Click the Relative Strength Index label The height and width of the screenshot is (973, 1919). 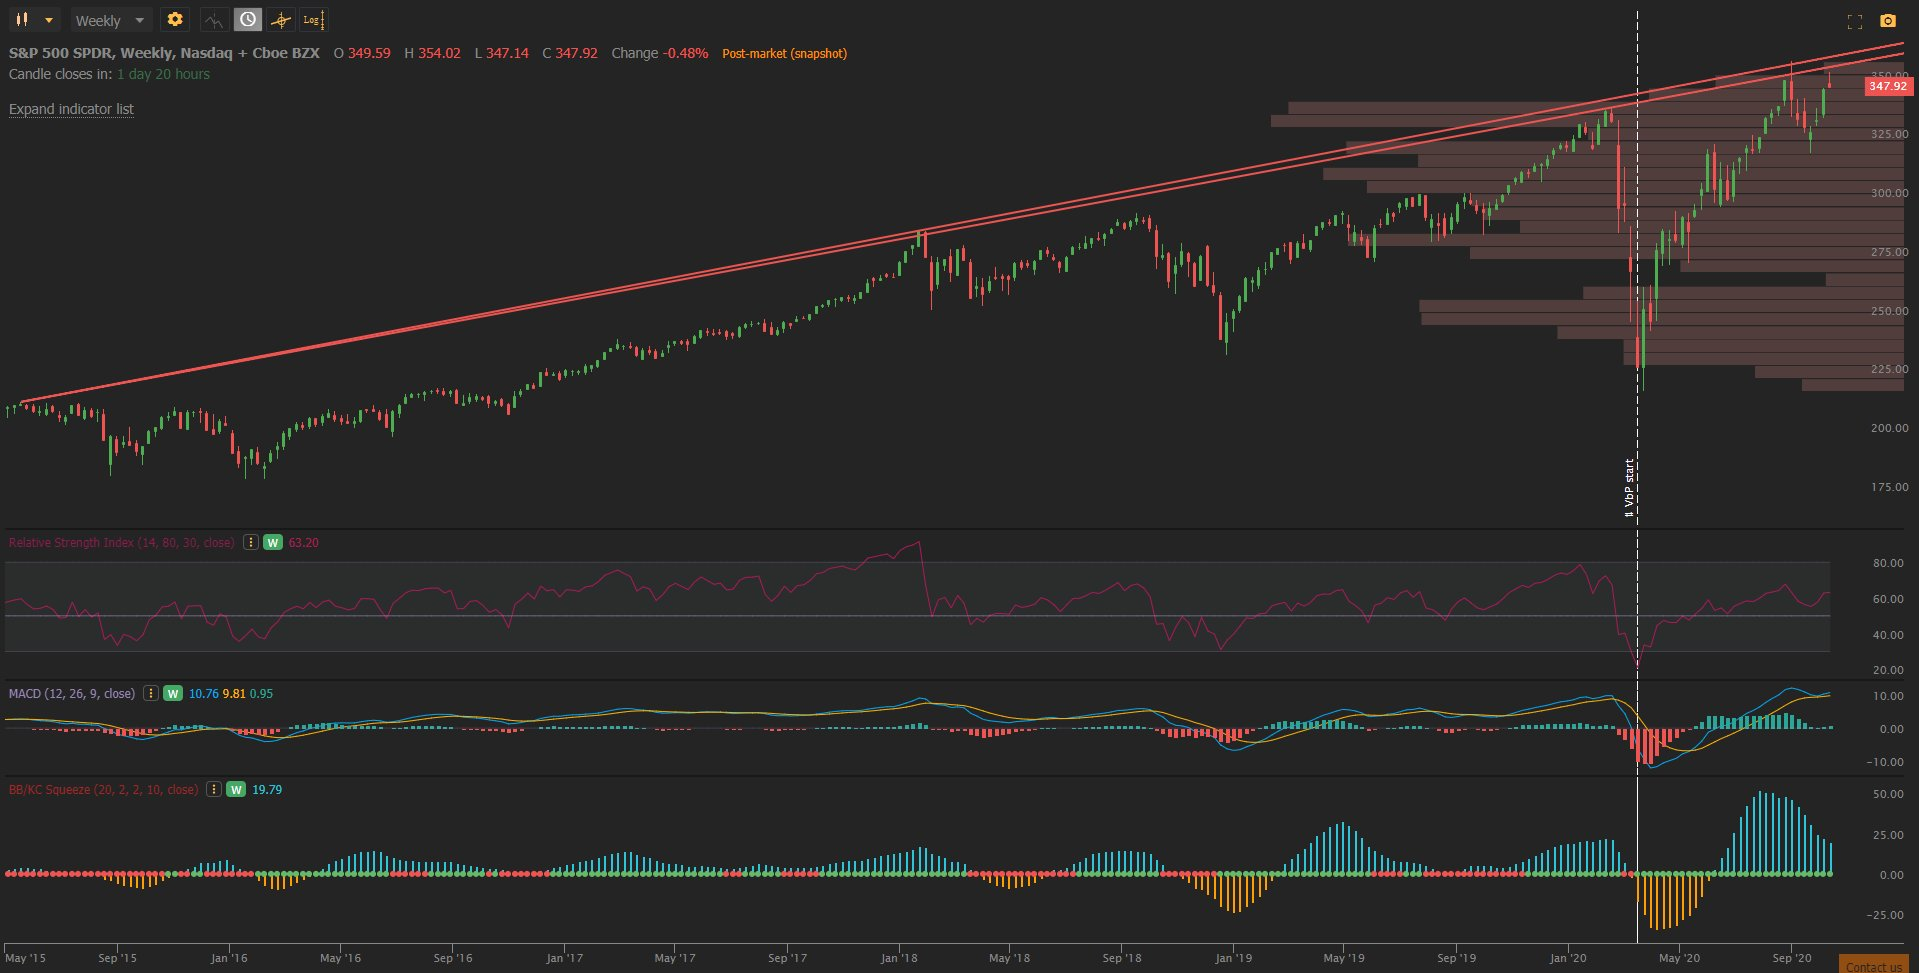121,542
